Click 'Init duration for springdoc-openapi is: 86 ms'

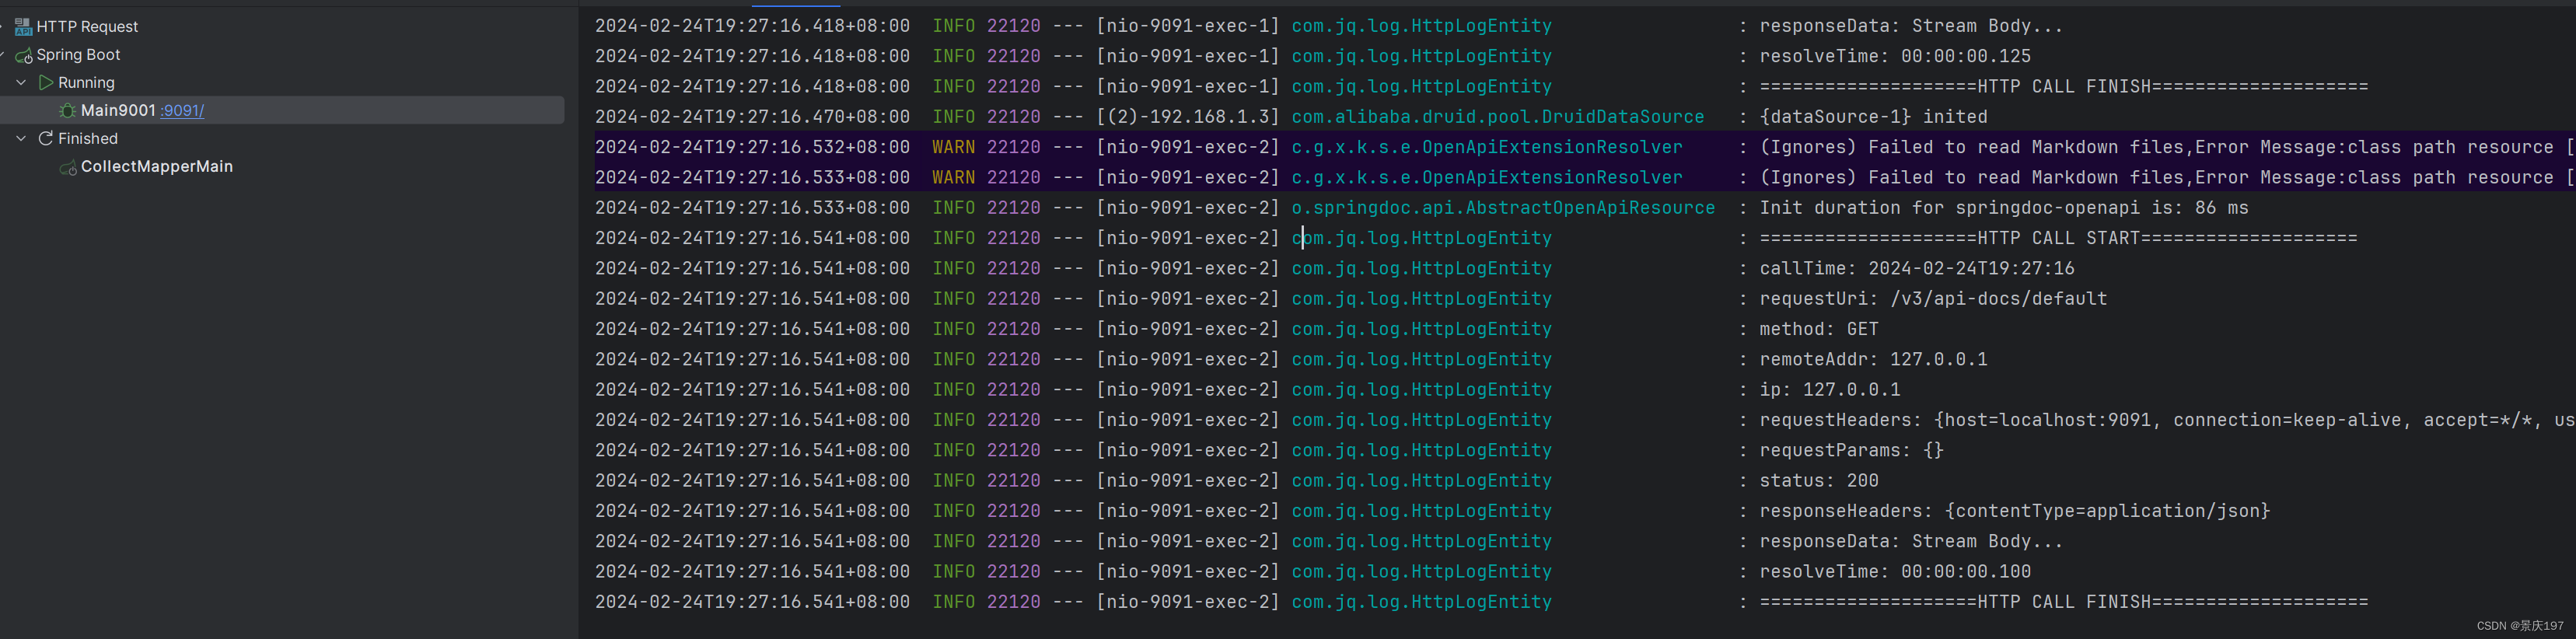click(x=2004, y=208)
